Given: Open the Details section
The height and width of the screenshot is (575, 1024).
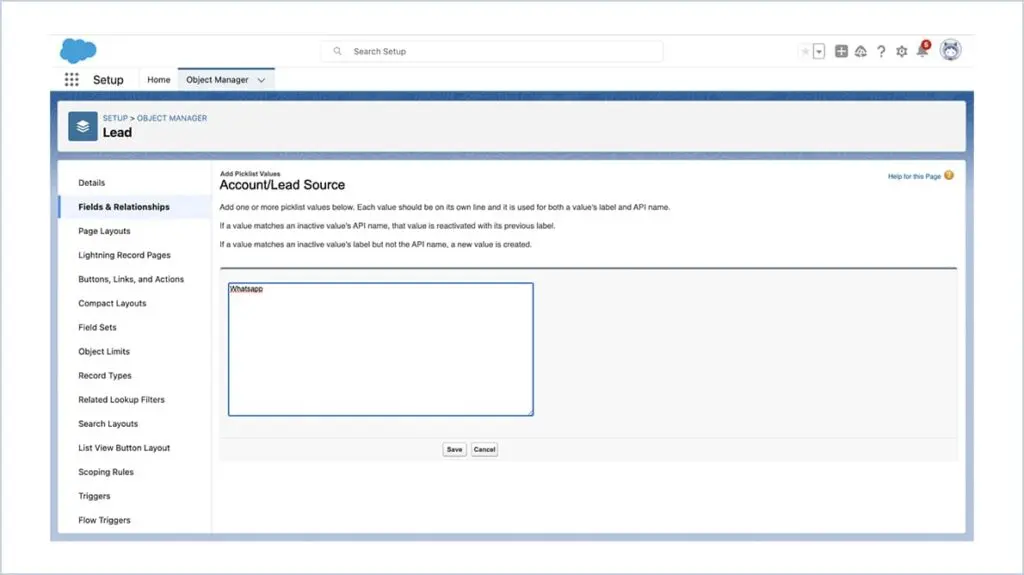Looking at the screenshot, I should [x=91, y=183].
